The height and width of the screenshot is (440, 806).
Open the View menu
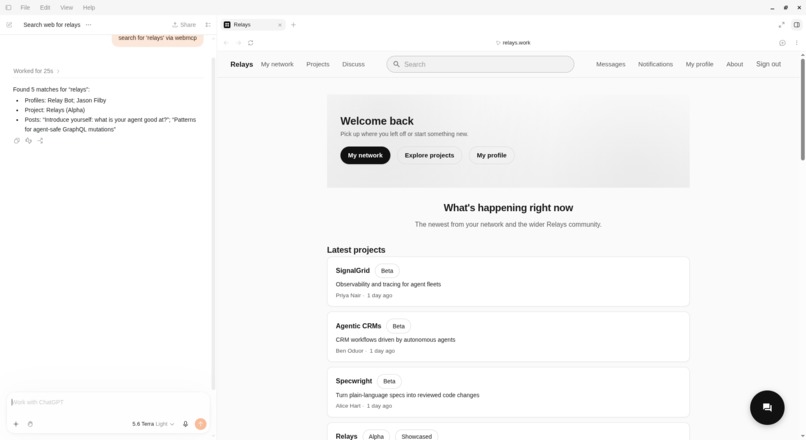[66, 8]
